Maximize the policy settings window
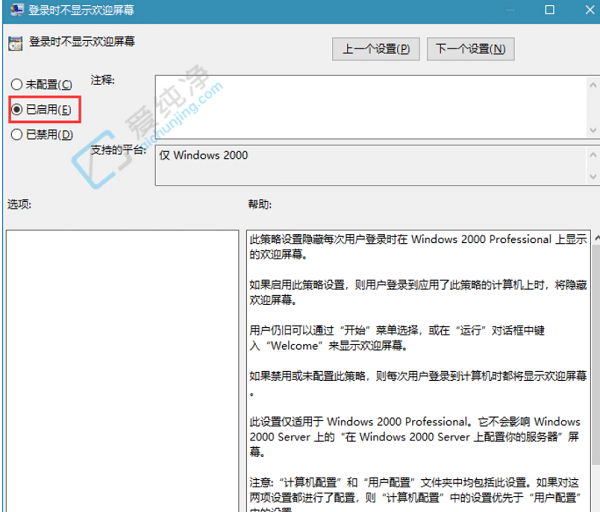Viewport: 600px width, 512px height. (549, 10)
